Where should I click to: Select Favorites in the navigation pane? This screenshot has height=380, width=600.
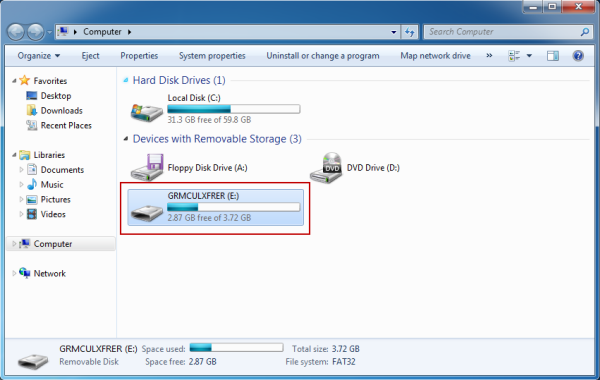pos(50,81)
